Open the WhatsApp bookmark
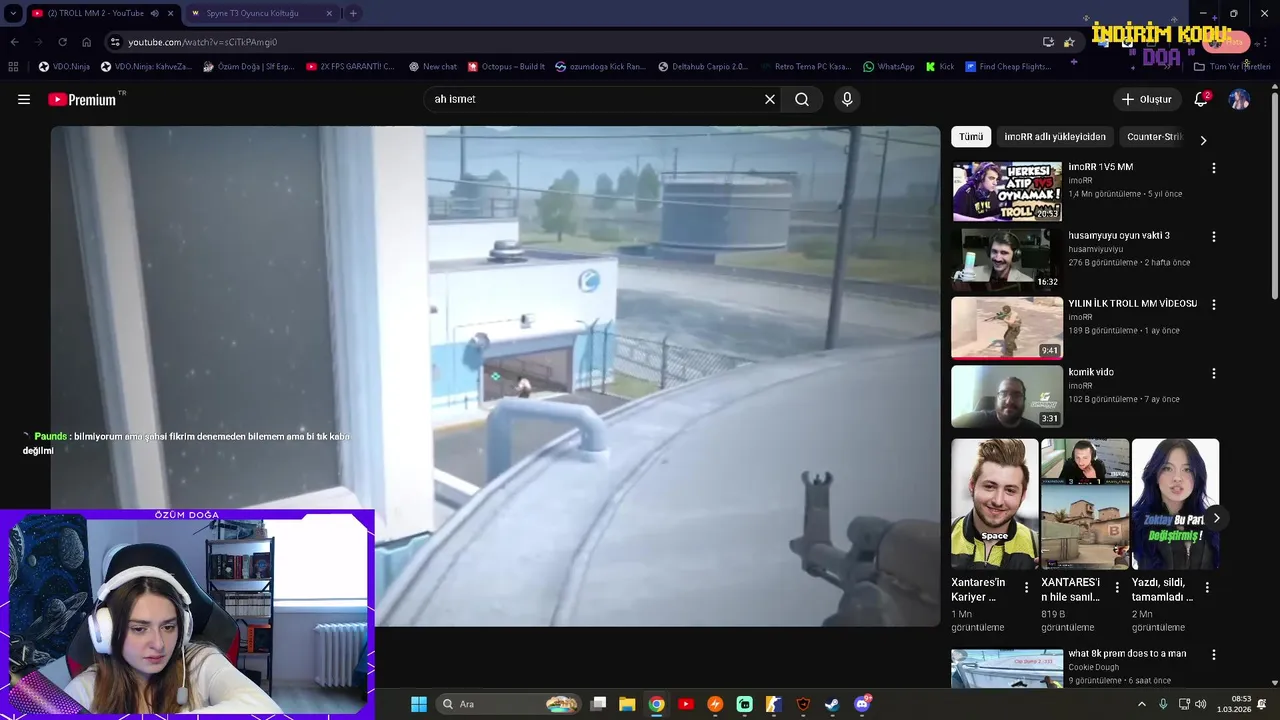The width and height of the screenshot is (1280, 720). click(x=888, y=67)
